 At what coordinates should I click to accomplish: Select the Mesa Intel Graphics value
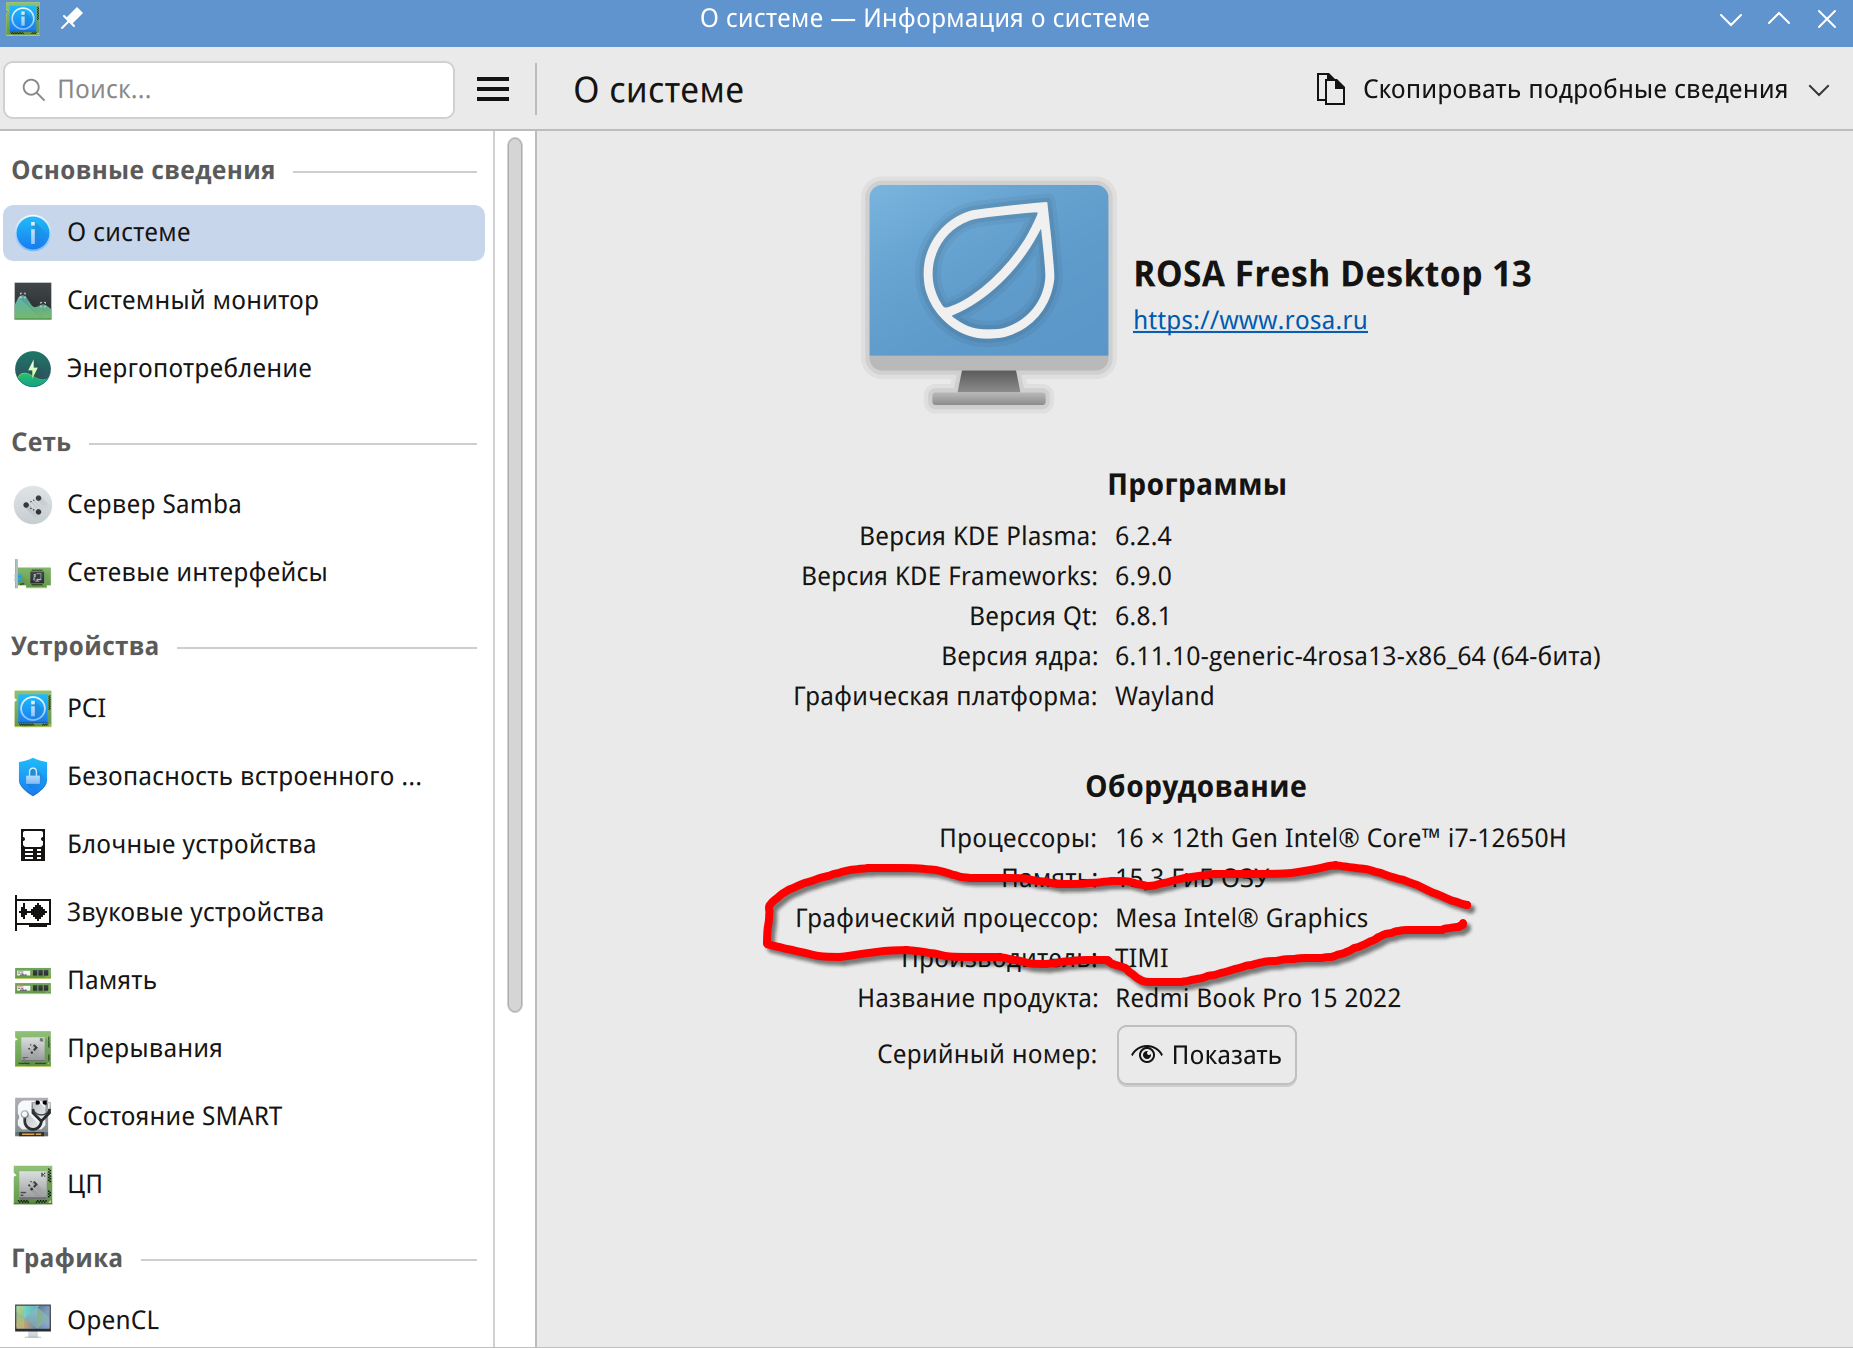pos(1241,919)
